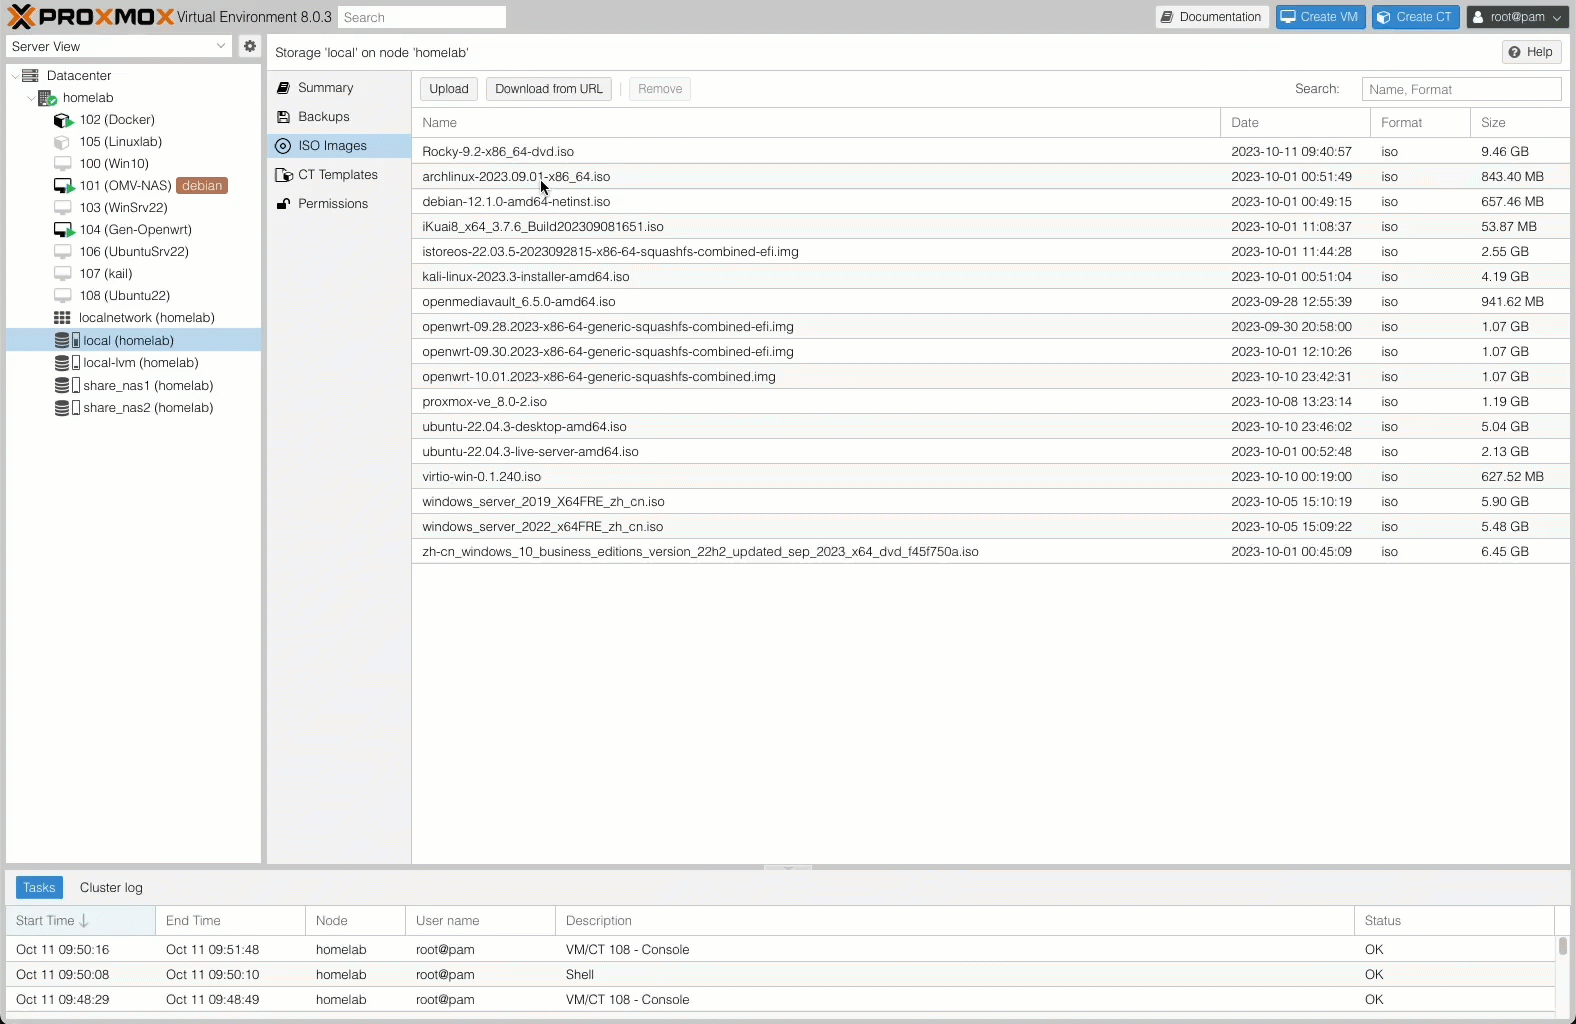
Task: Click the CT Templates file icon
Action: [283, 175]
